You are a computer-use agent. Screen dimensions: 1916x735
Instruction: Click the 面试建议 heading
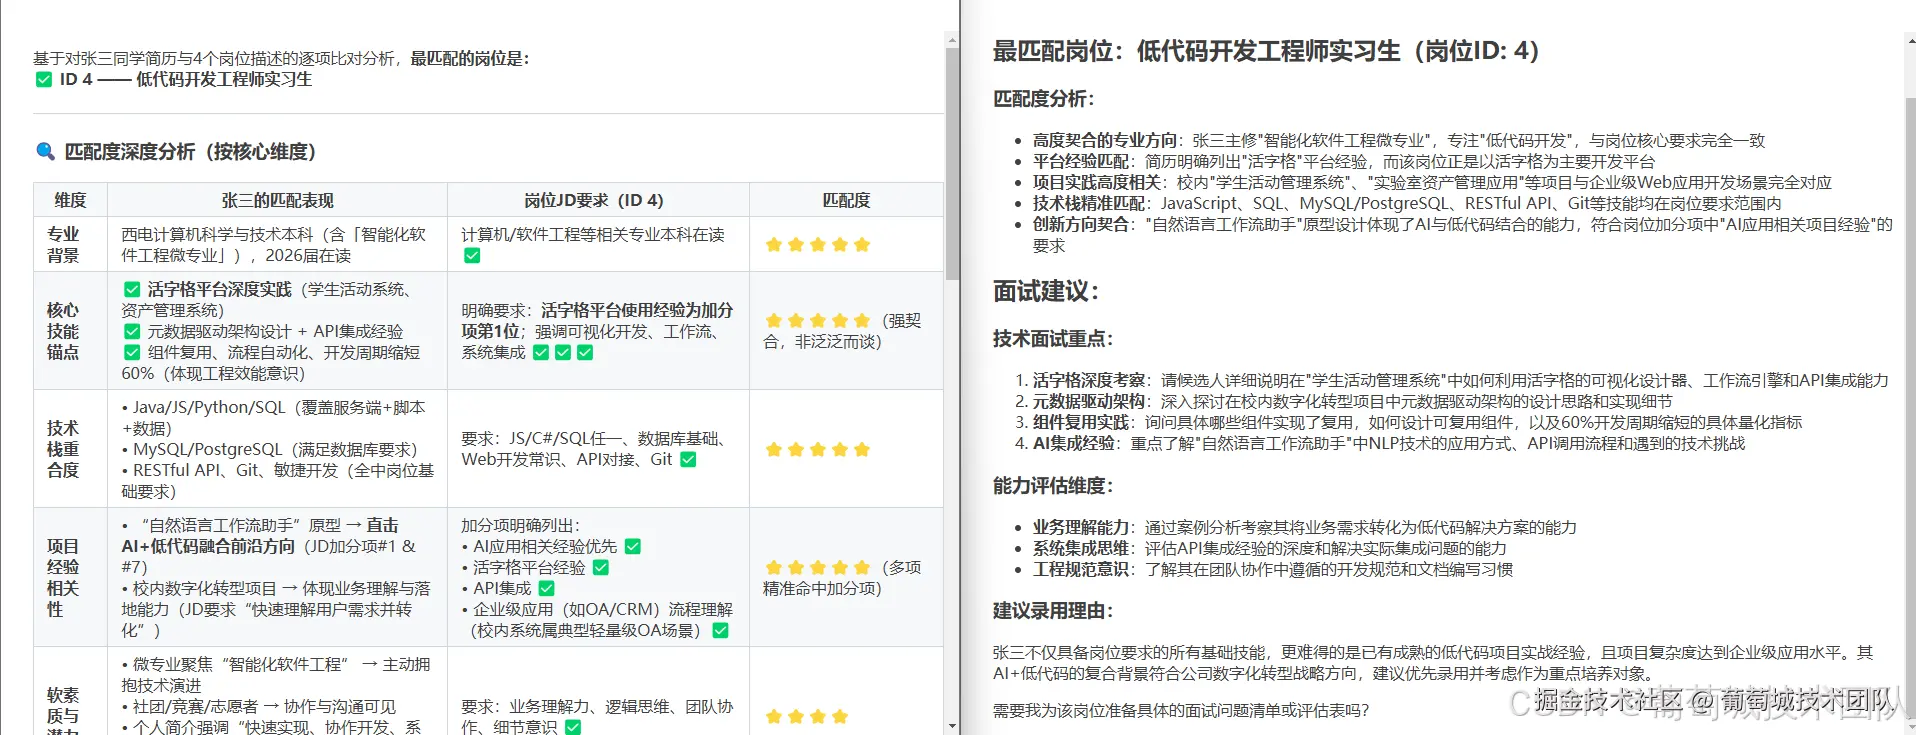(x=1046, y=291)
